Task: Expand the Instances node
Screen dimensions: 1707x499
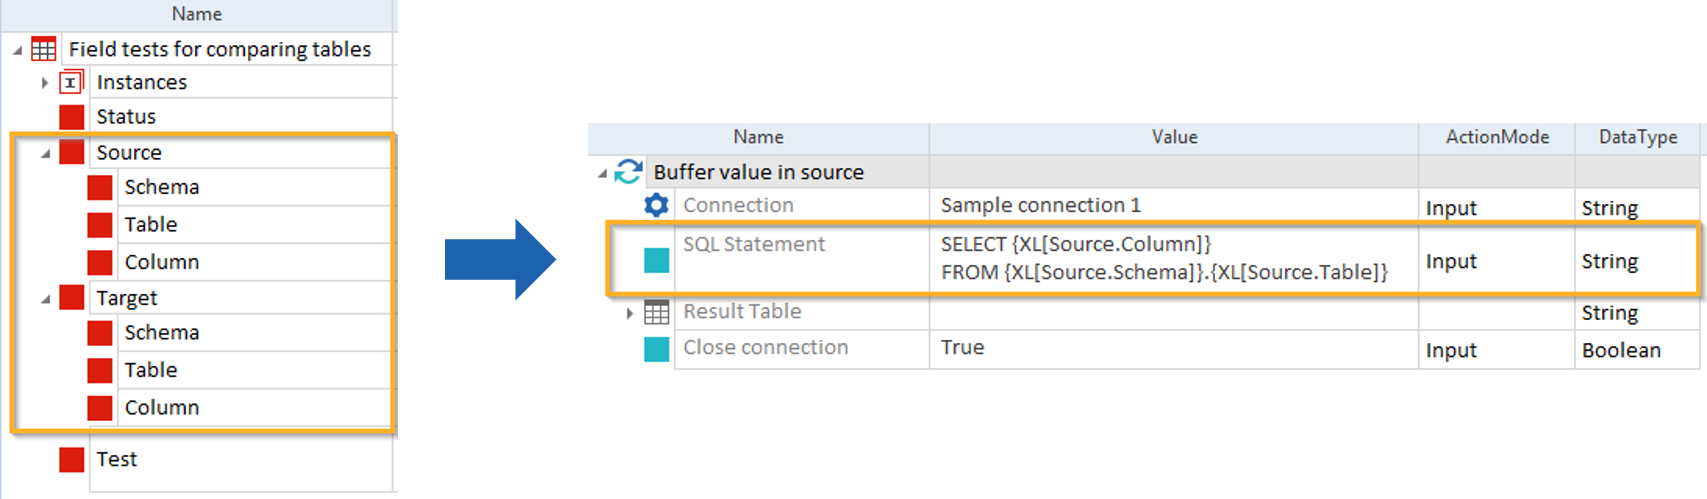Action: [x=45, y=83]
